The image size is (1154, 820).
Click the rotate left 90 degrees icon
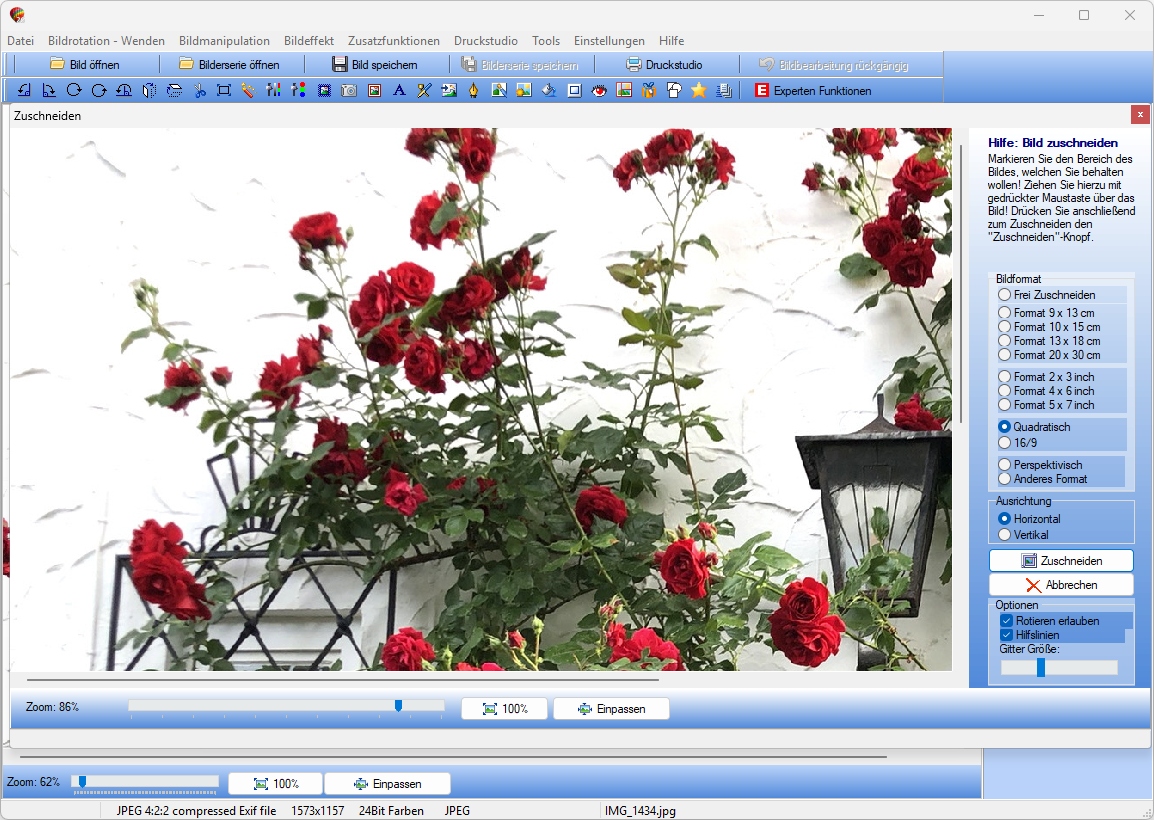pos(24,91)
